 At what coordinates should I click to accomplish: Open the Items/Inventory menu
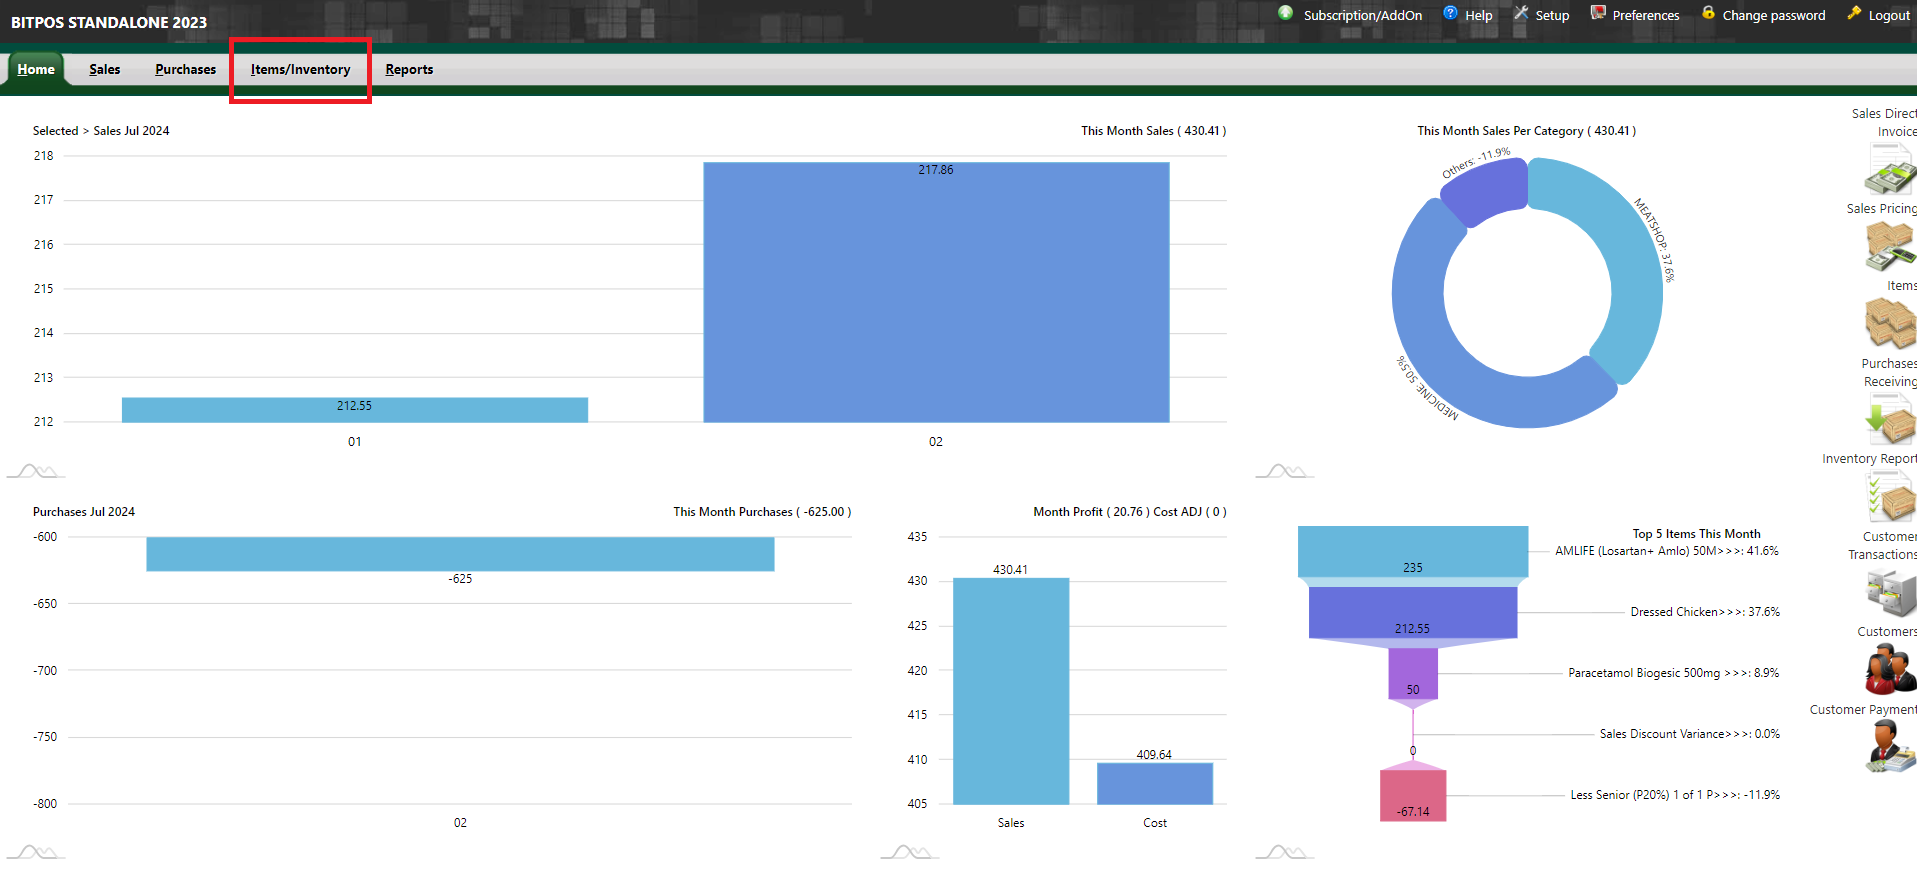[x=300, y=69]
